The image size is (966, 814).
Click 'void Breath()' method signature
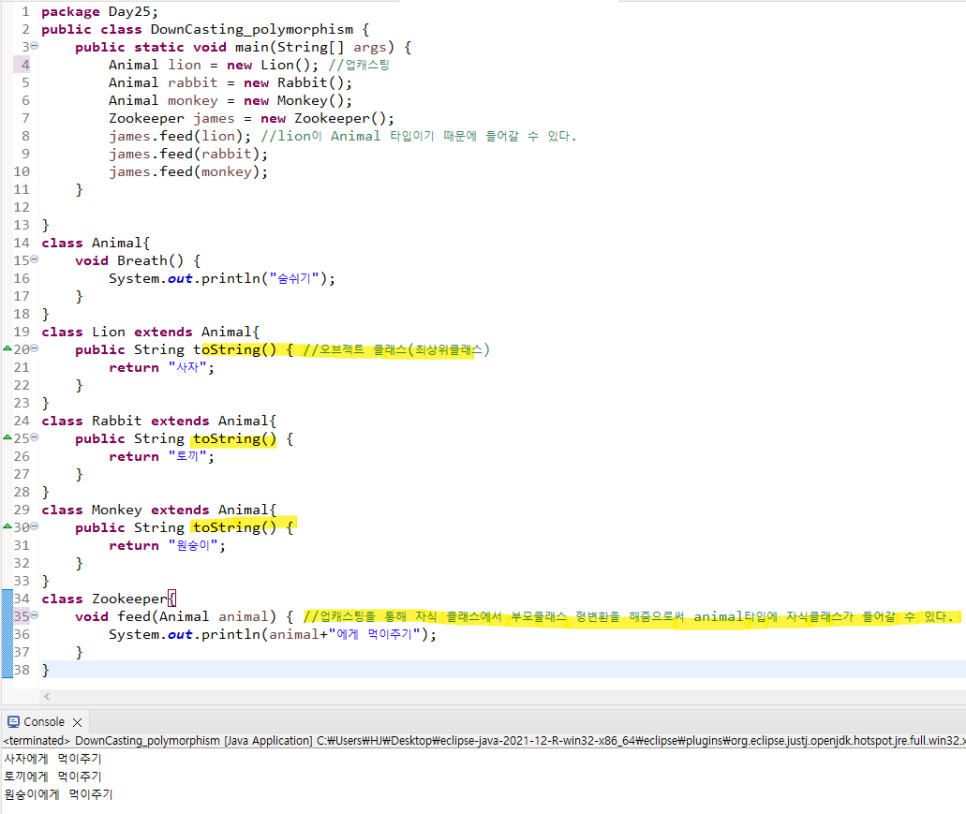pos(129,261)
